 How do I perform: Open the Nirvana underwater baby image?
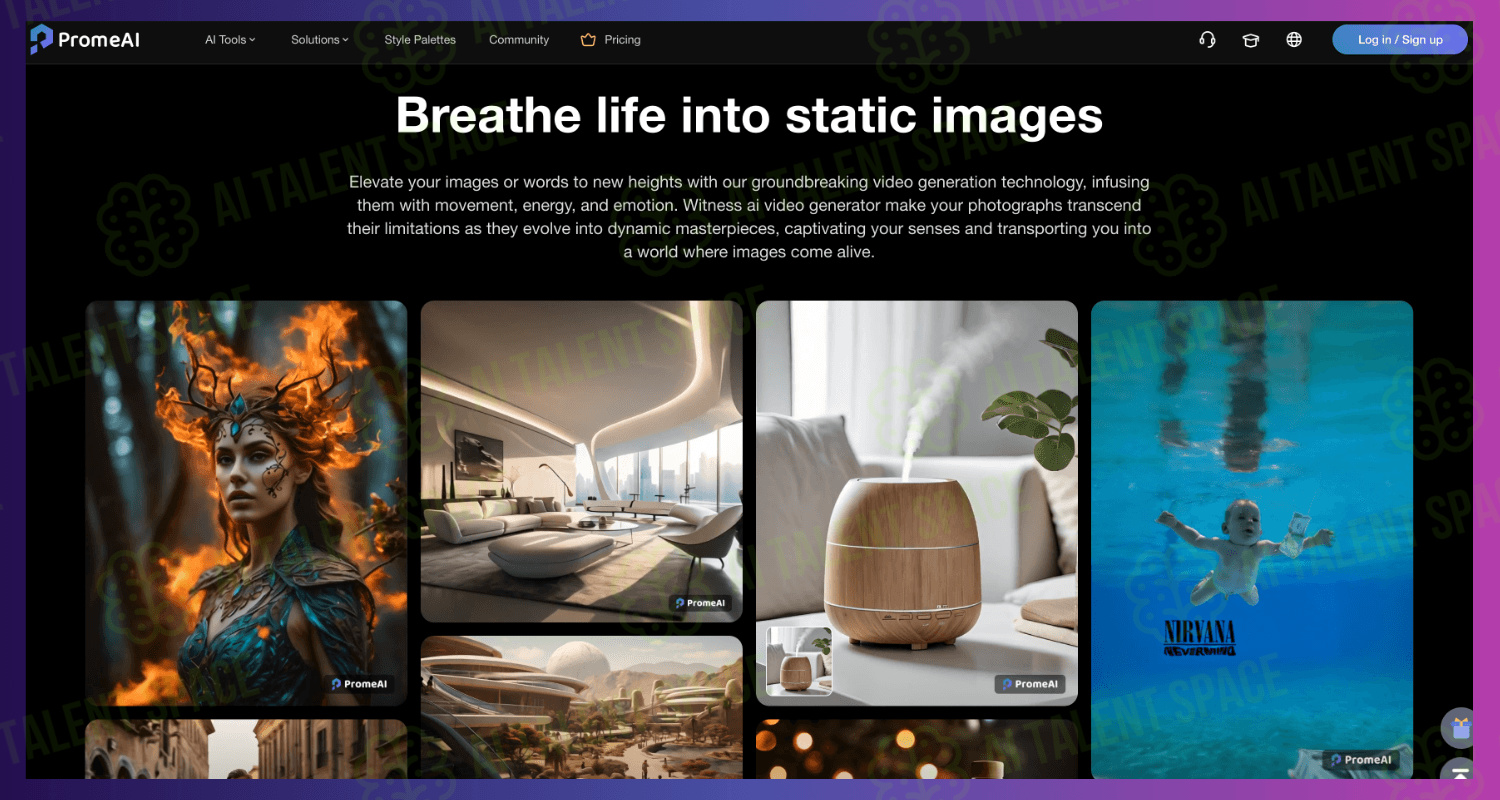pyautogui.click(x=1252, y=540)
